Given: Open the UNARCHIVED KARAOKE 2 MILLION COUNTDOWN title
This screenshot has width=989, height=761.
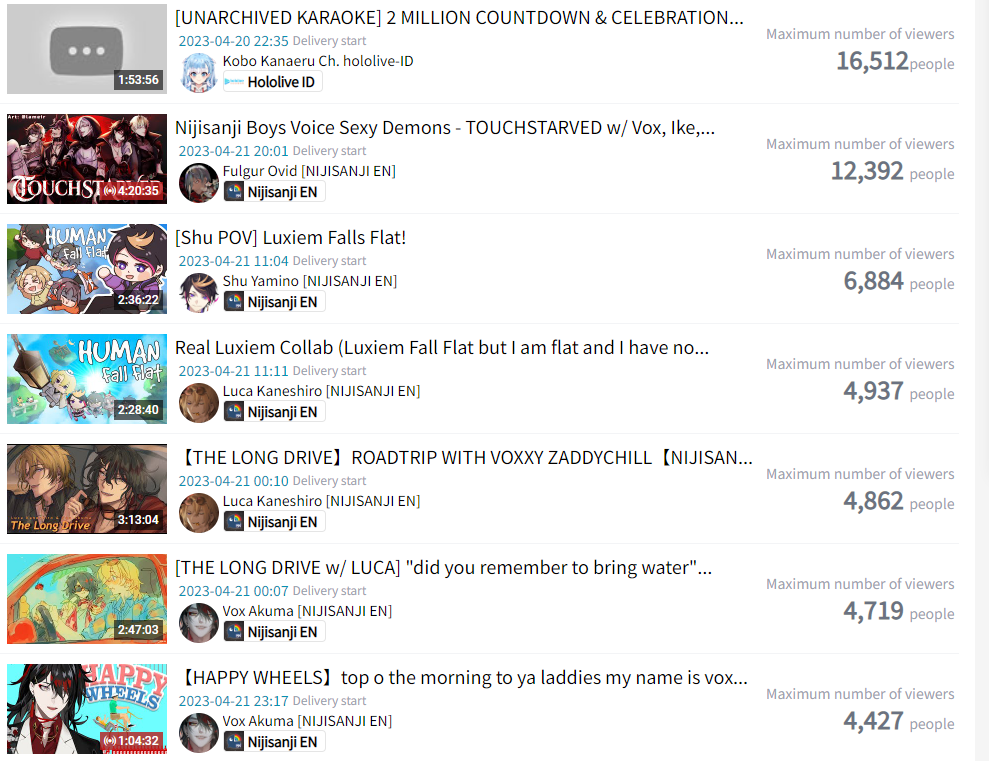Looking at the screenshot, I should point(459,18).
